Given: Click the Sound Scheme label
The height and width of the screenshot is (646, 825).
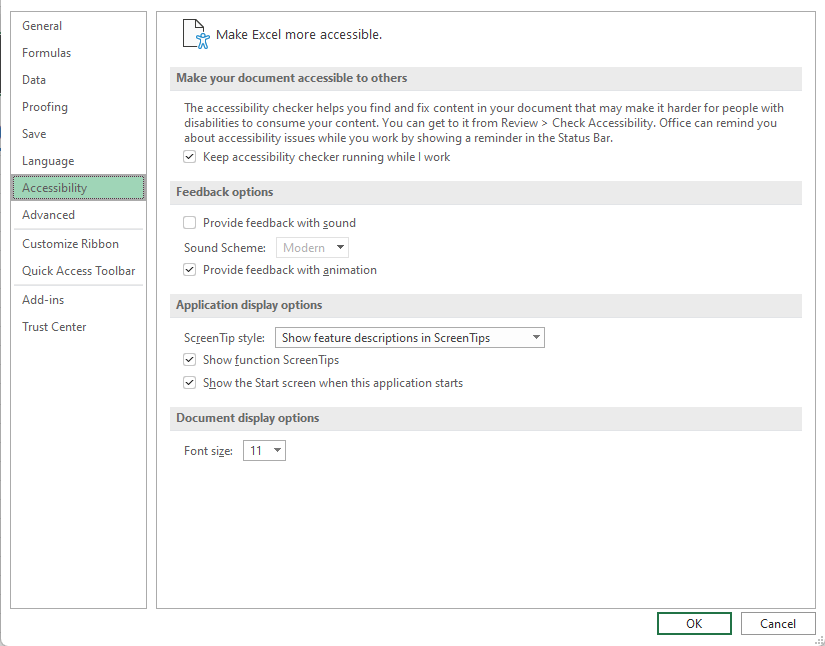Looking at the screenshot, I should click(225, 248).
